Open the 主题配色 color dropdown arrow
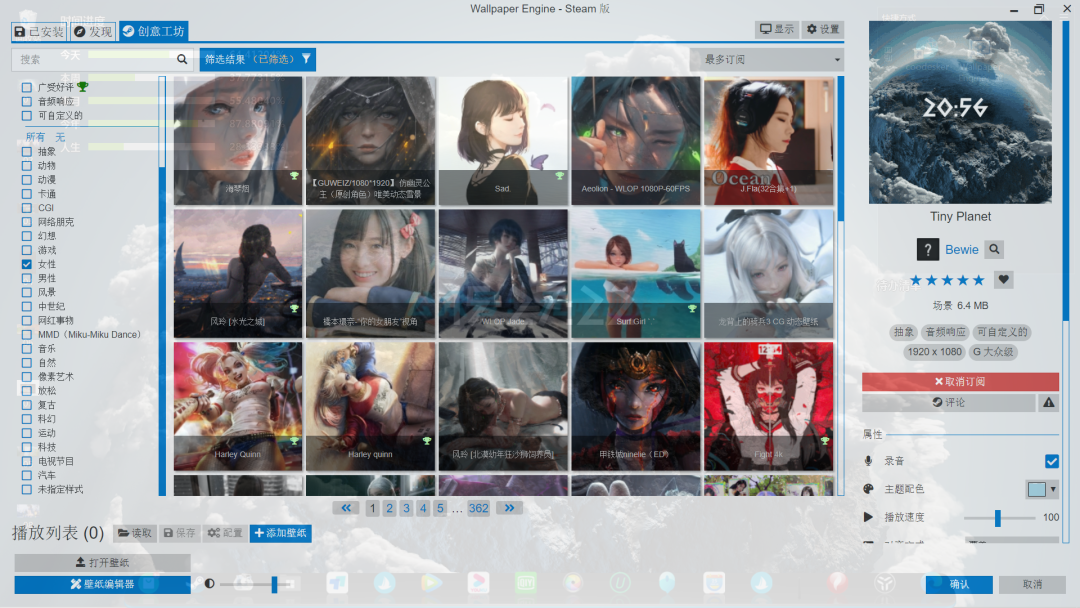The height and width of the screenshot is (608, 1080). point(1052,489)
